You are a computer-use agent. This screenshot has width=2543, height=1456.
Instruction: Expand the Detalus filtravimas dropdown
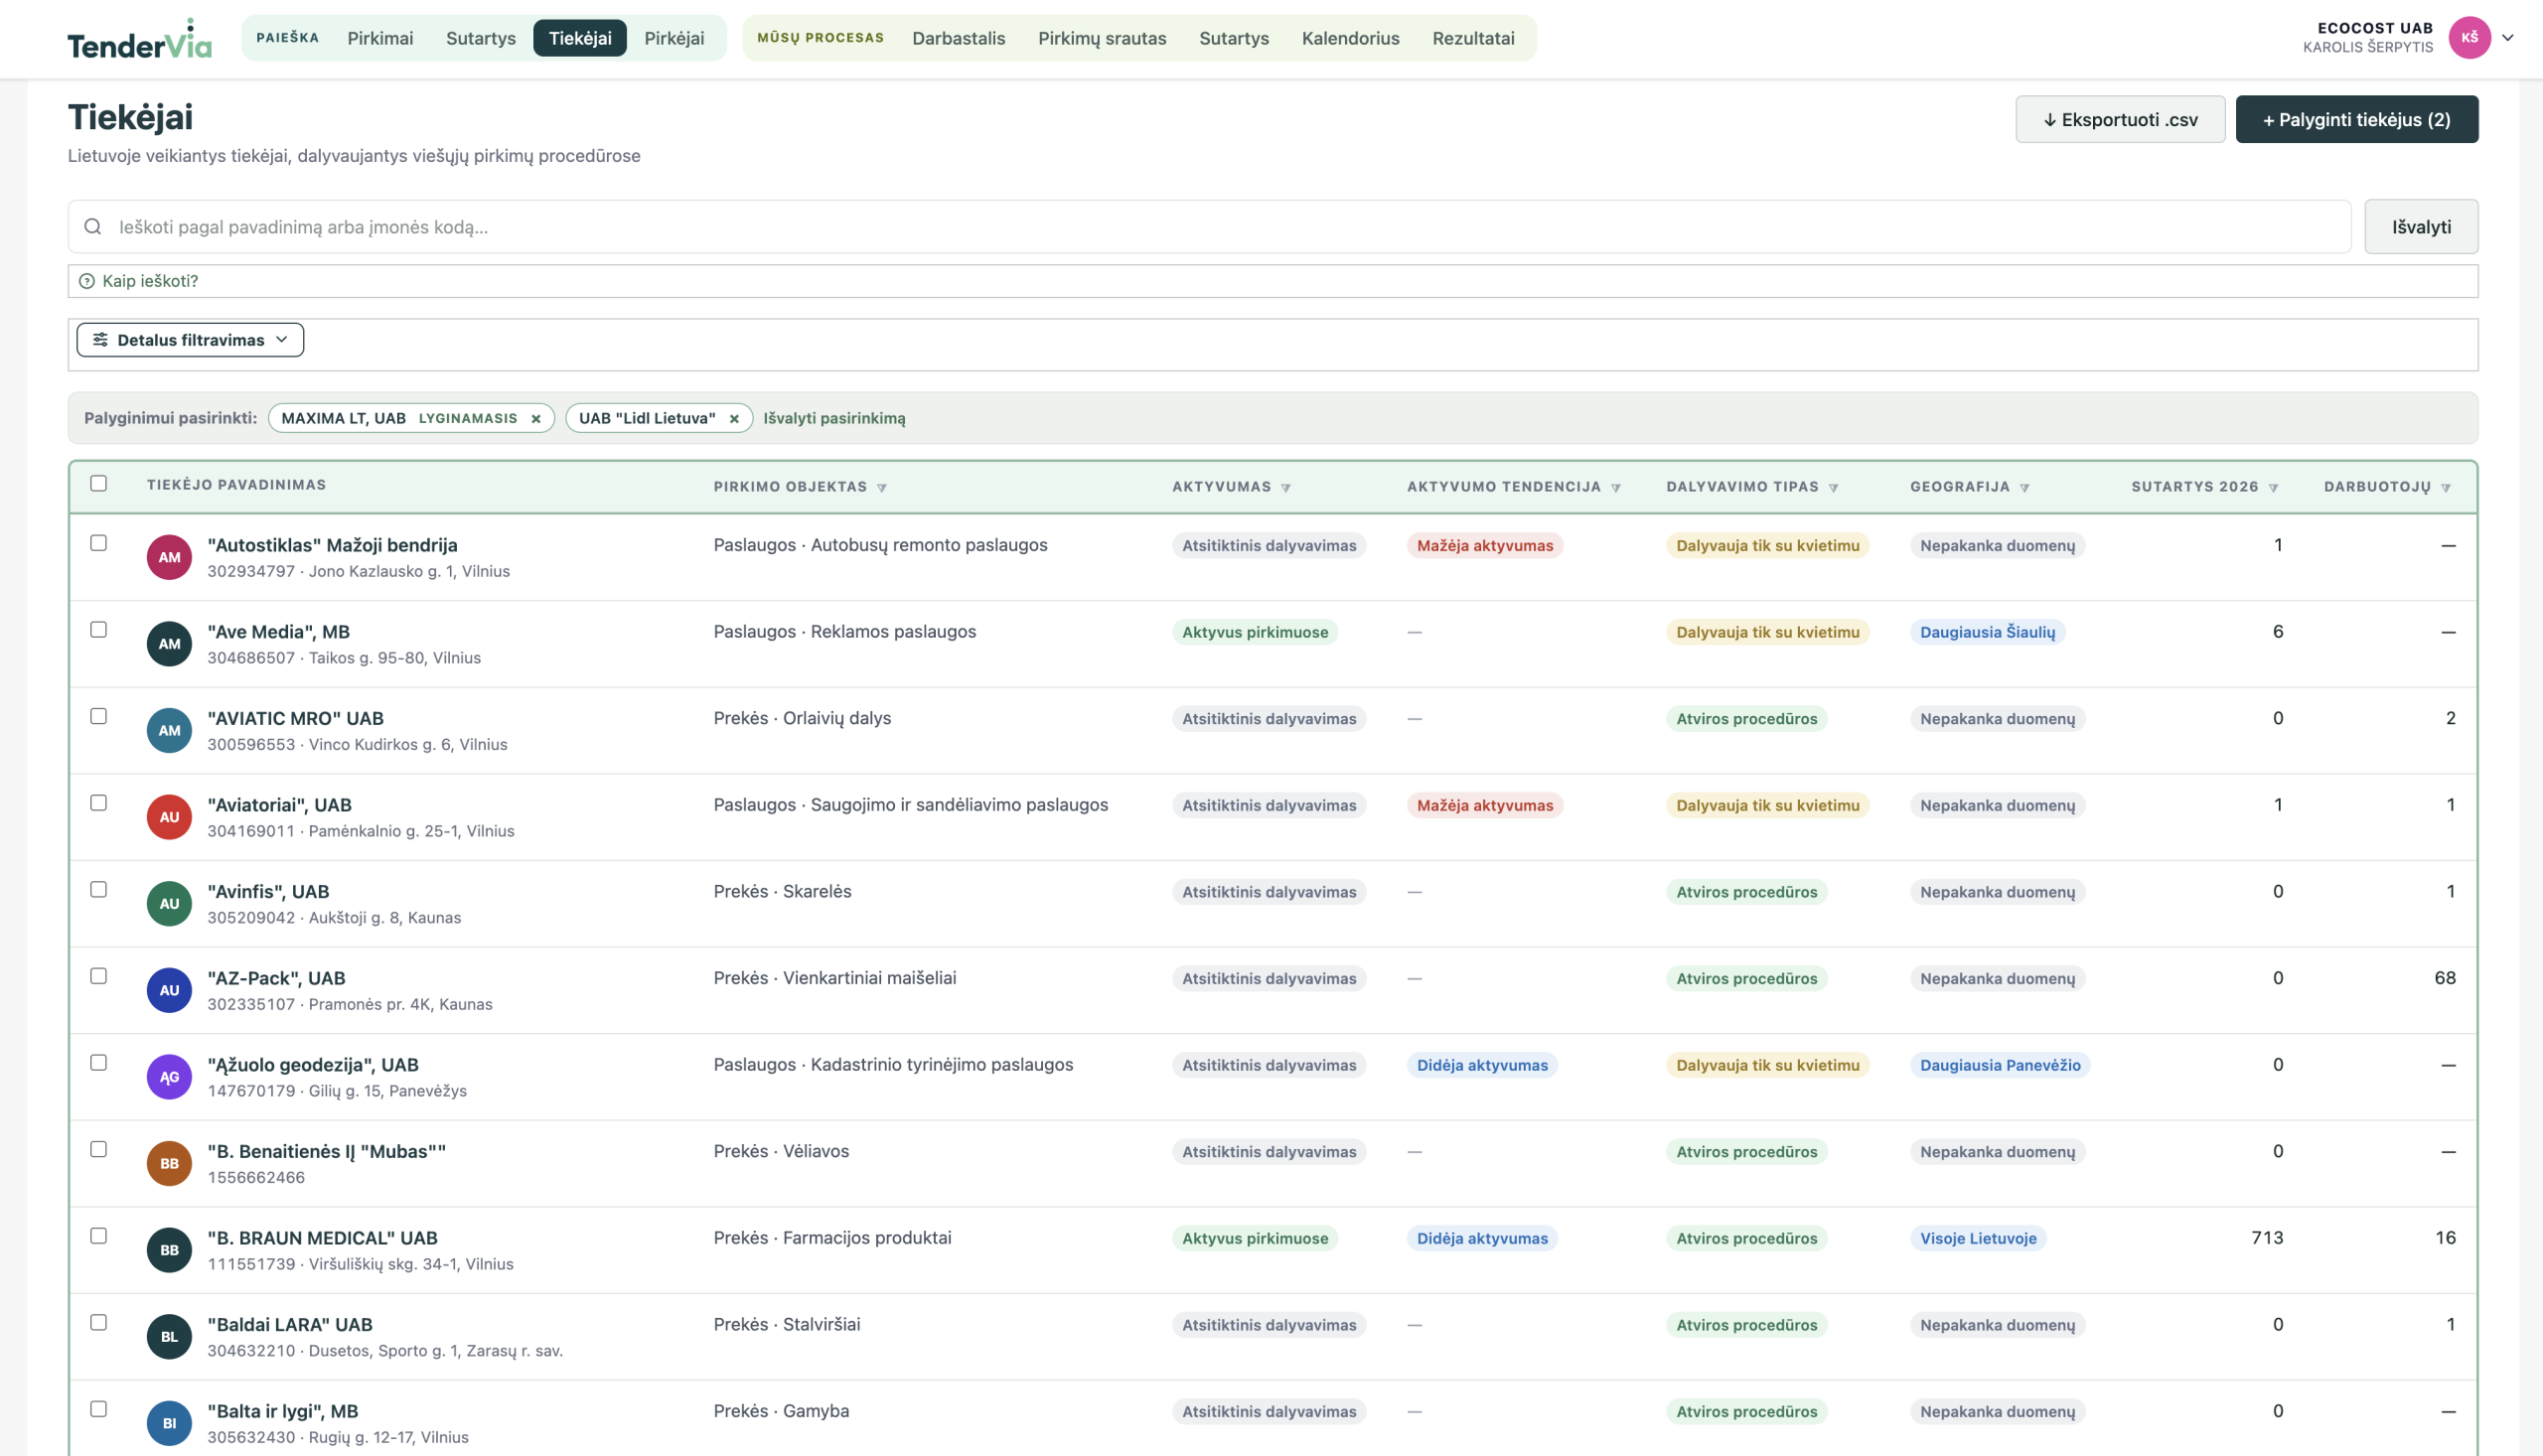click(x=190, y=340)
